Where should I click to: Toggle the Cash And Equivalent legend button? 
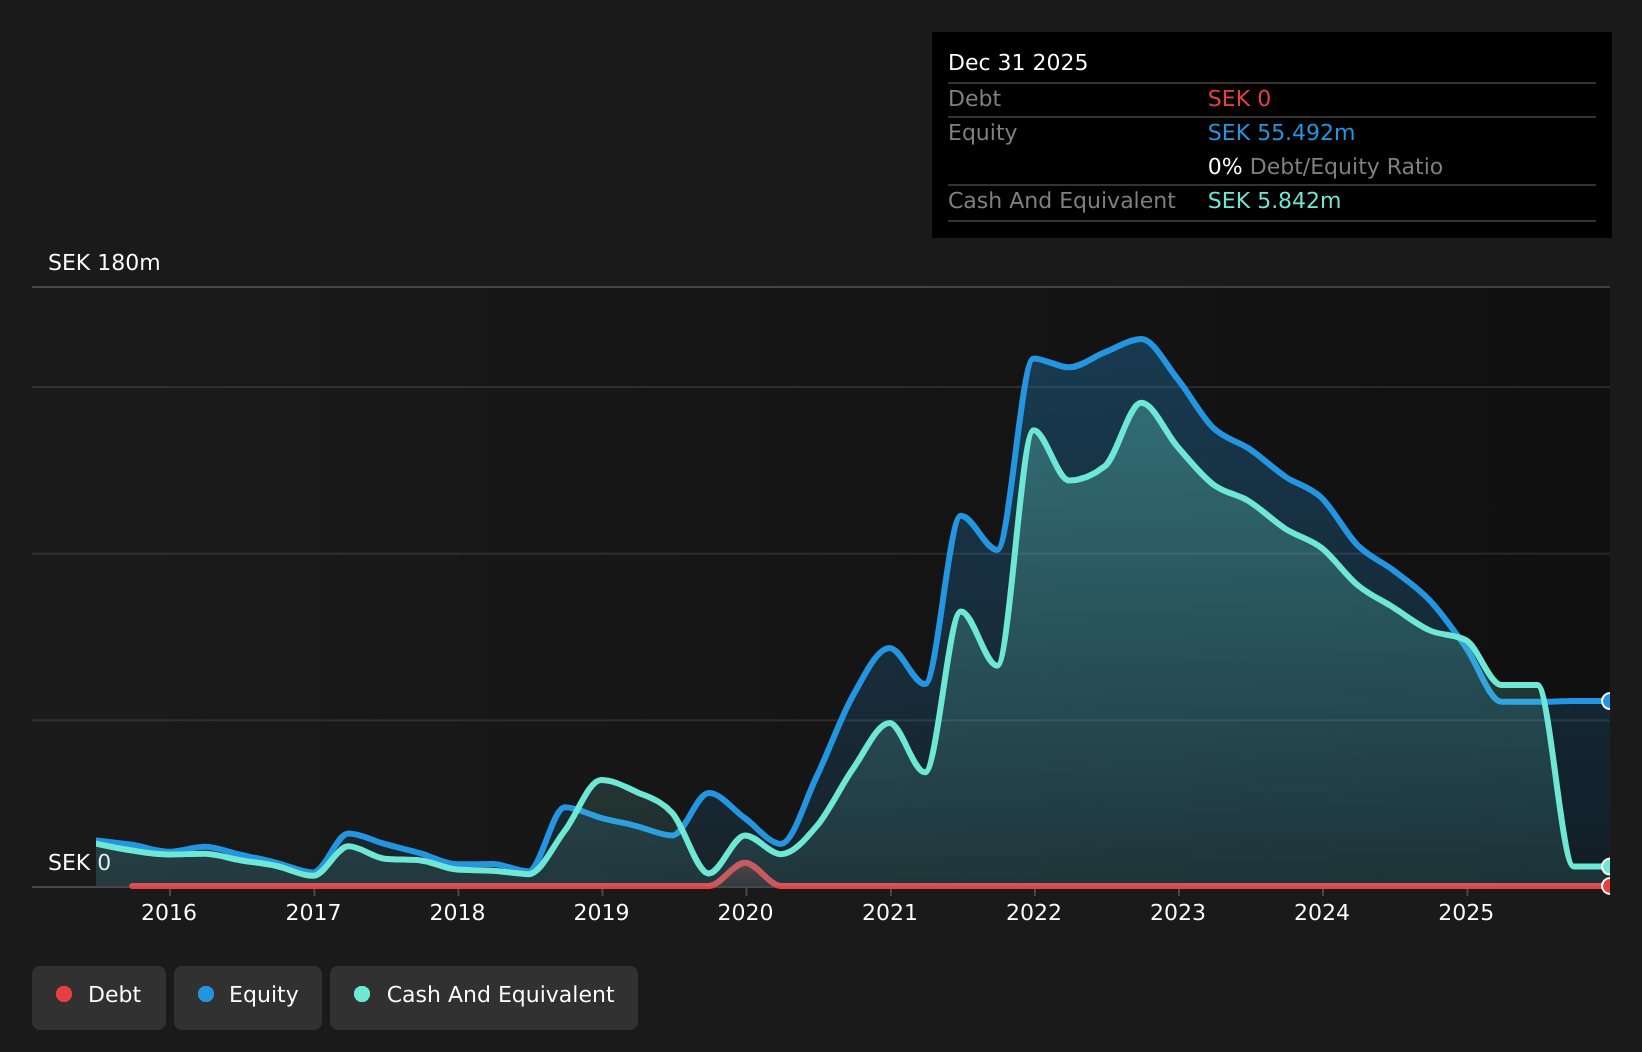click(484, 997)
